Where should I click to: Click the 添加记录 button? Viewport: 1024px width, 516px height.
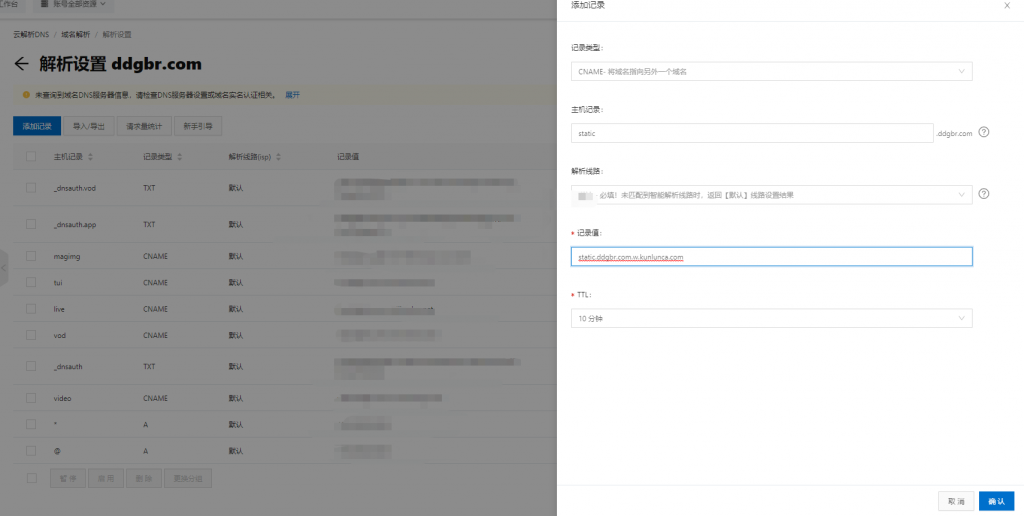(37, 126)
